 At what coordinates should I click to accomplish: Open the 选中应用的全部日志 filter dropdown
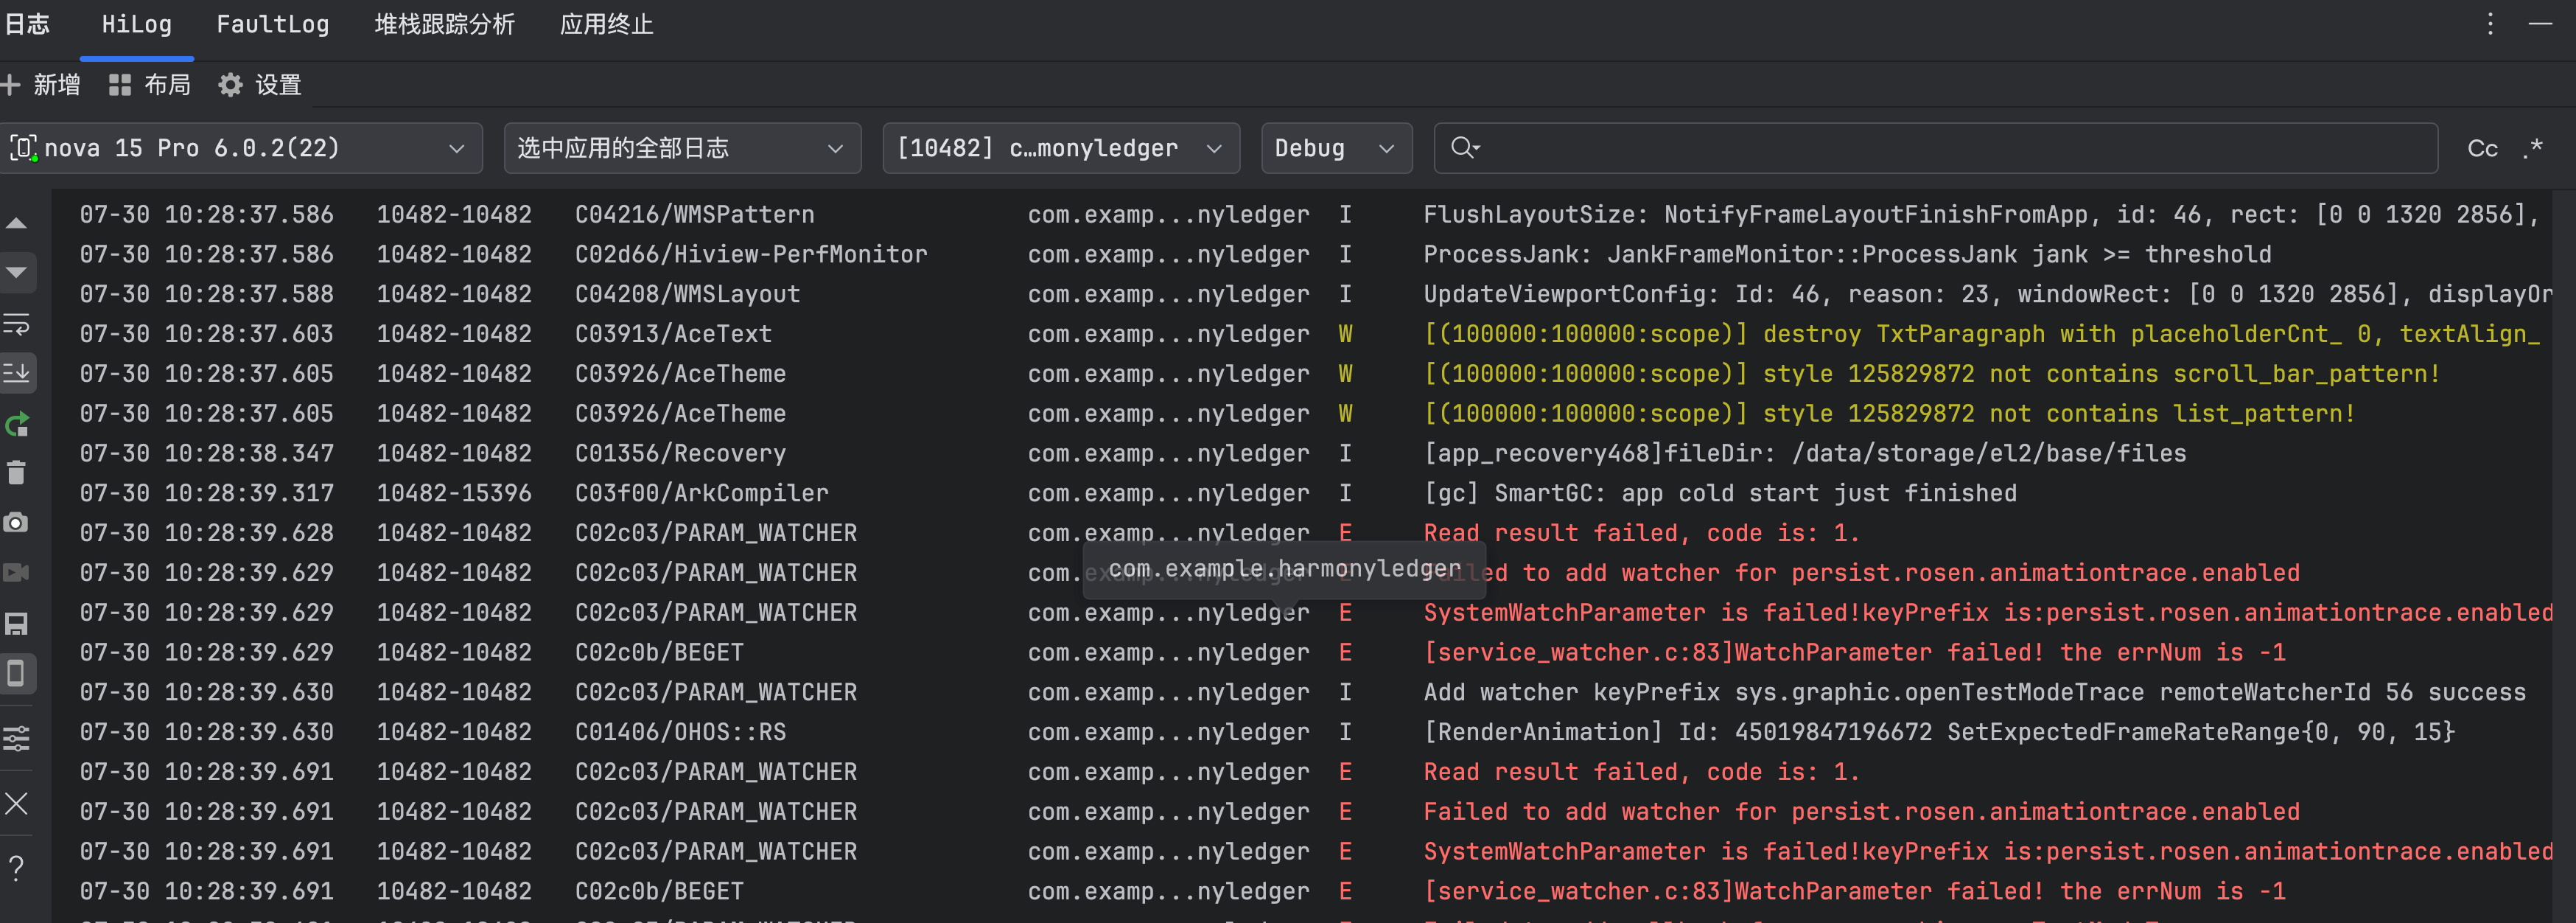pyautogui.click(x=682, y=148)
